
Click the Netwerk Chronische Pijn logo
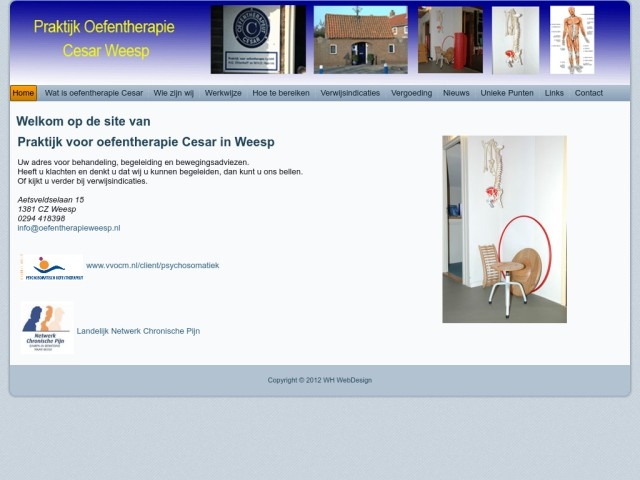coord(47,328)
